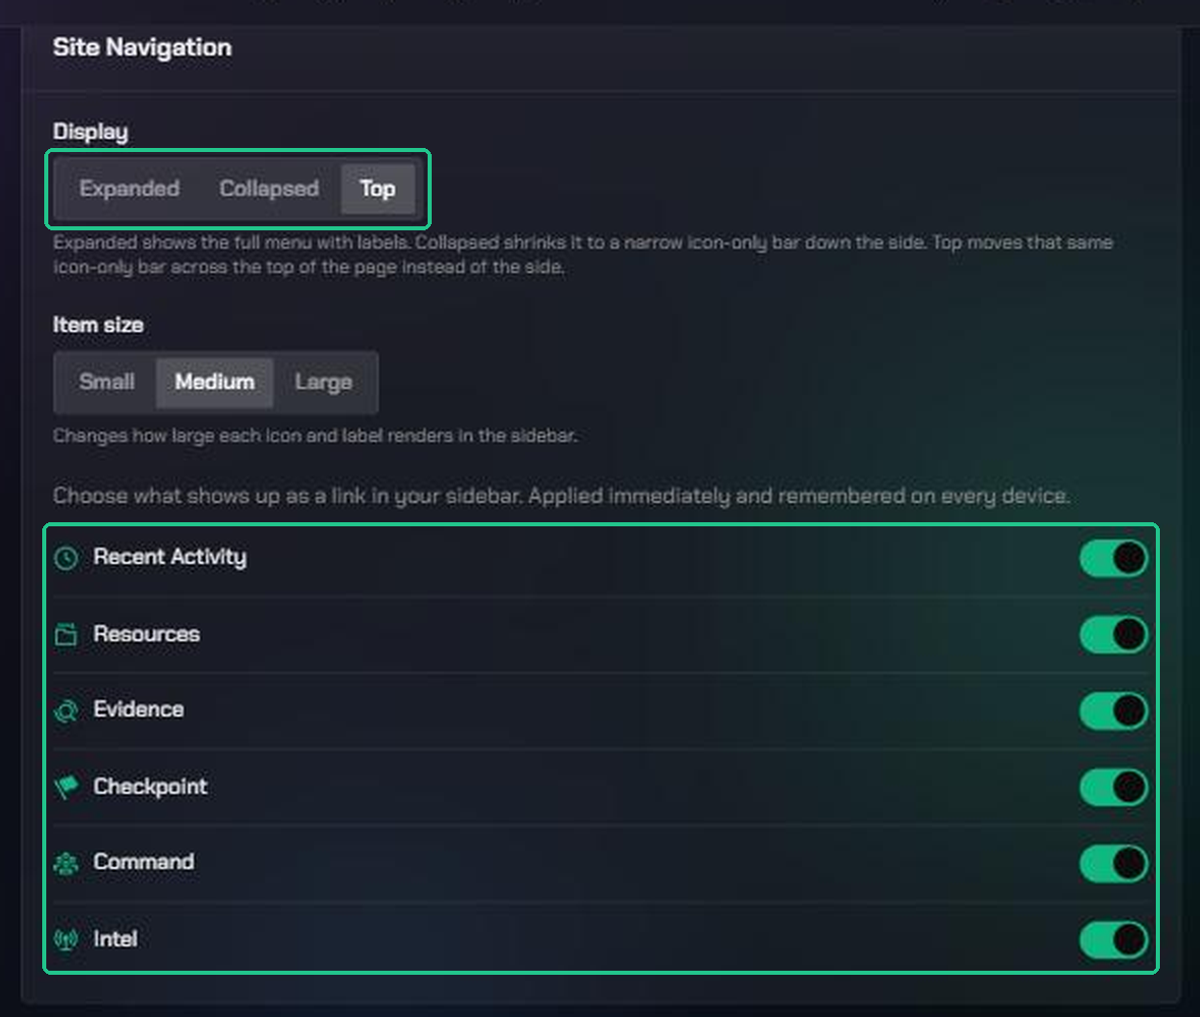Click the Checkpoint flag icon
Screen dimensions: 1200x1017
pos(66,787)
